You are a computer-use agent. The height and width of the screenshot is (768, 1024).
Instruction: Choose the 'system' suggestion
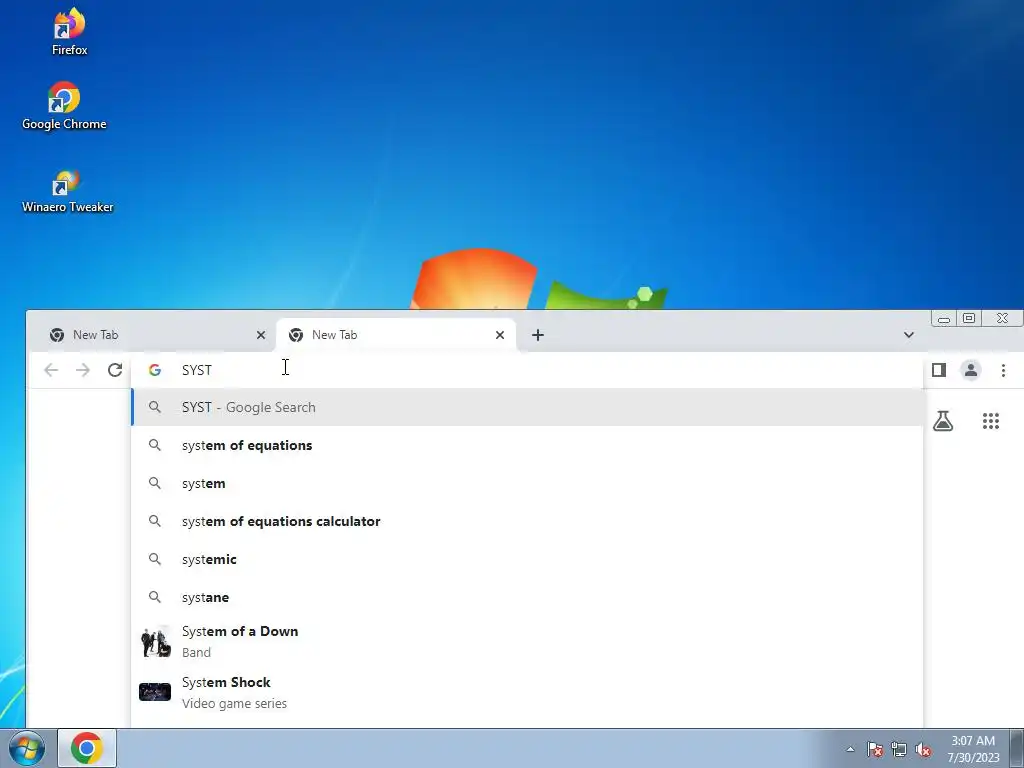[x=528, y=483]
